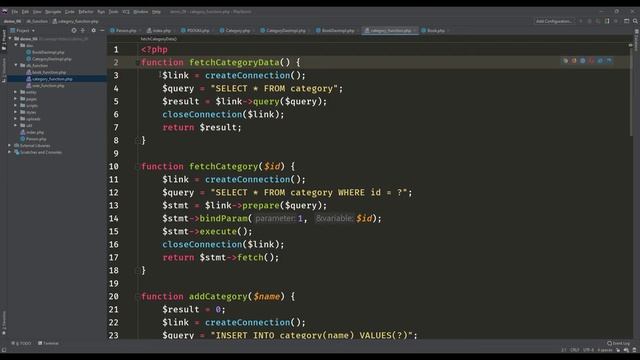
Task: Open the Refactor menu
Action: 86,12
